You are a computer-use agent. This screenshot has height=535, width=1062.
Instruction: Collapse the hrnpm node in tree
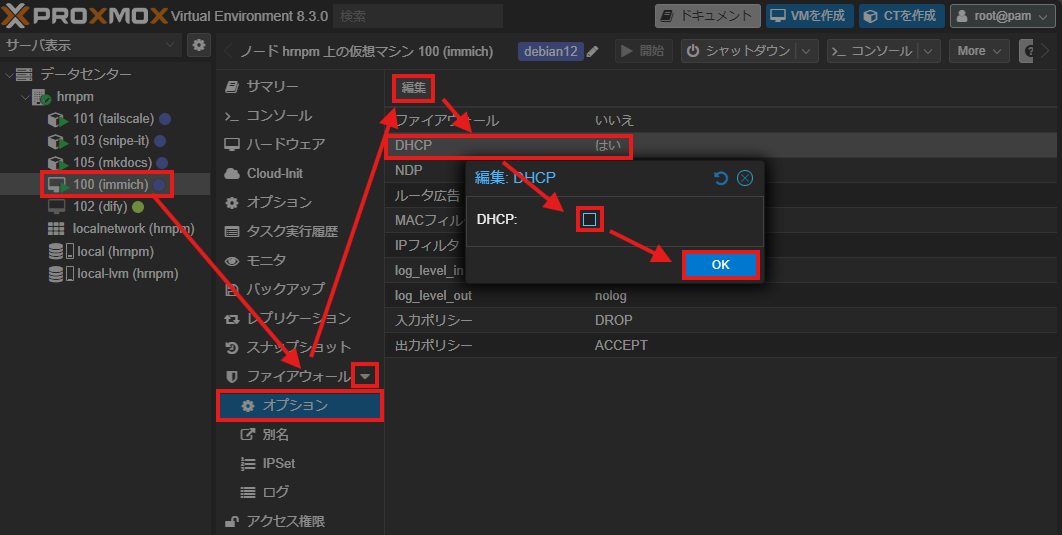pos(26,97)
